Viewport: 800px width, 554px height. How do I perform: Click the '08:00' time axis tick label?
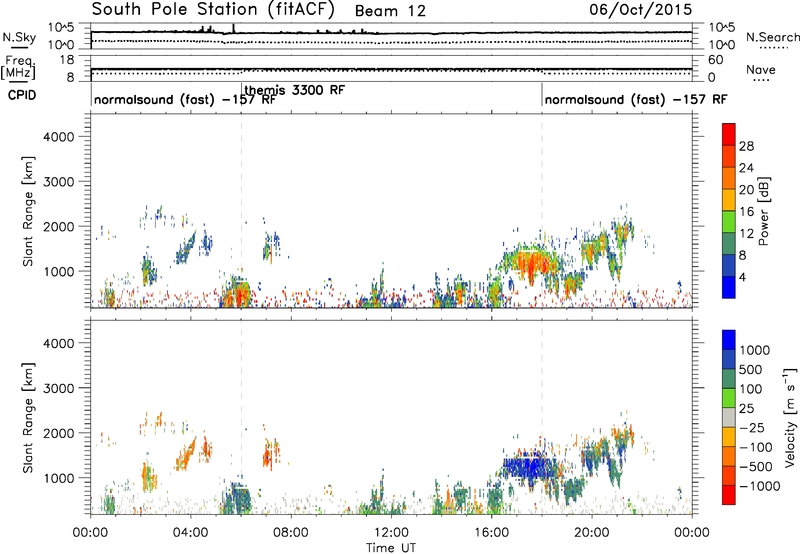pyautogui.click(x=291, y=533)
